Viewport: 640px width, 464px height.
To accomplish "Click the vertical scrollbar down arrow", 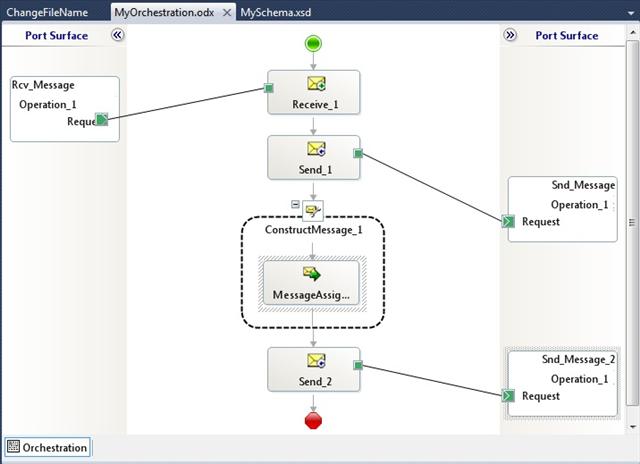I will point(633,427).
